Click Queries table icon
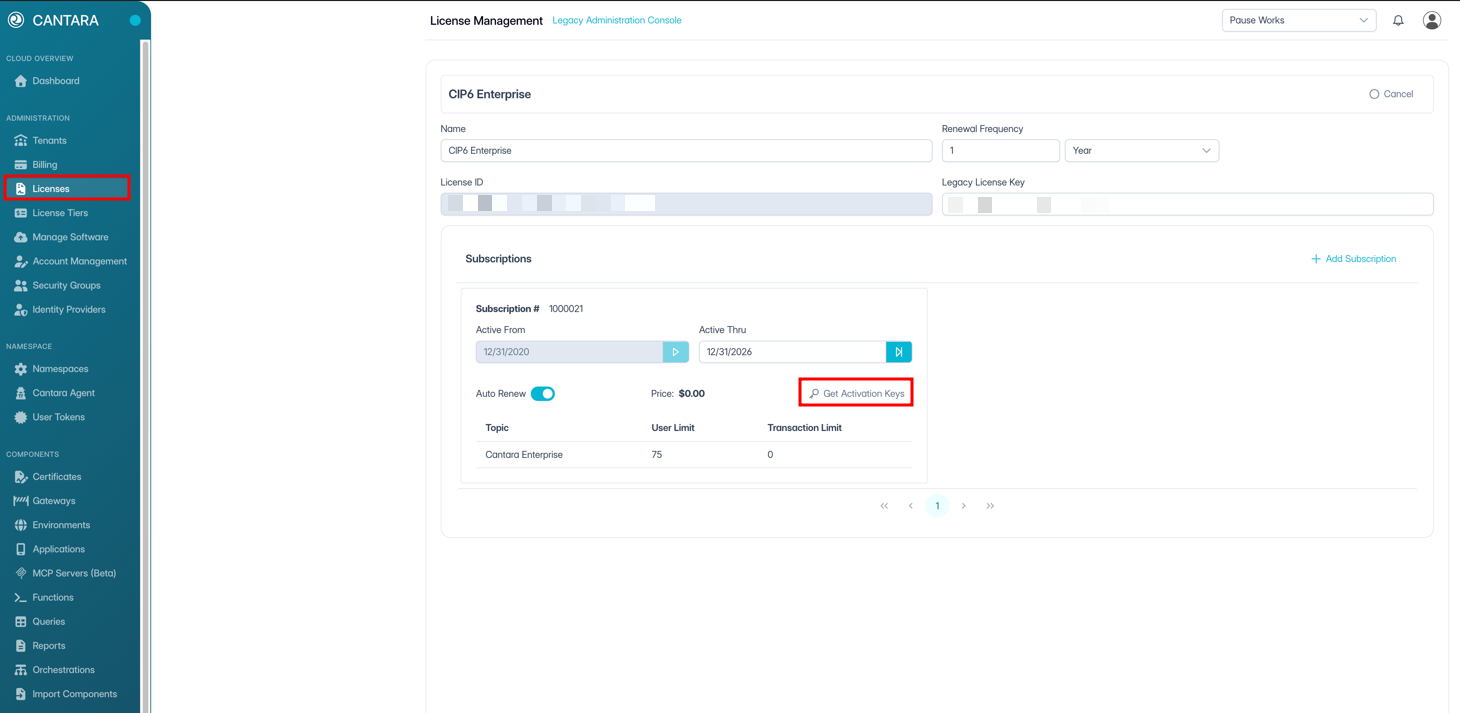Viewport: 1460px width, 713px height. [20, 621]
